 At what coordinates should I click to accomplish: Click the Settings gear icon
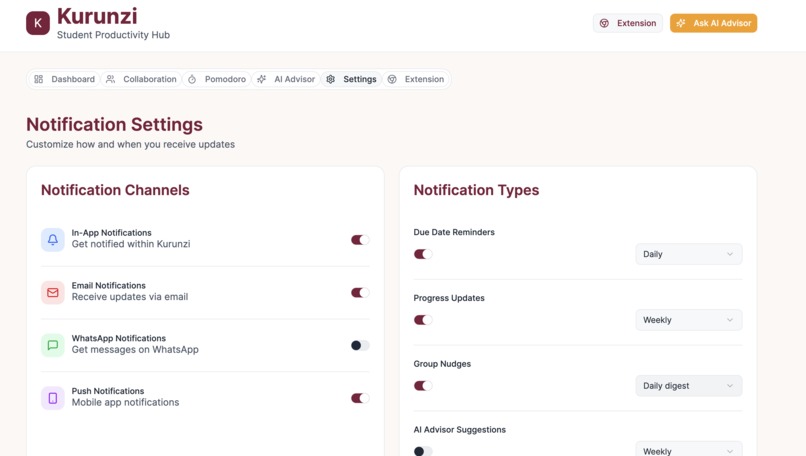point(331,79)
